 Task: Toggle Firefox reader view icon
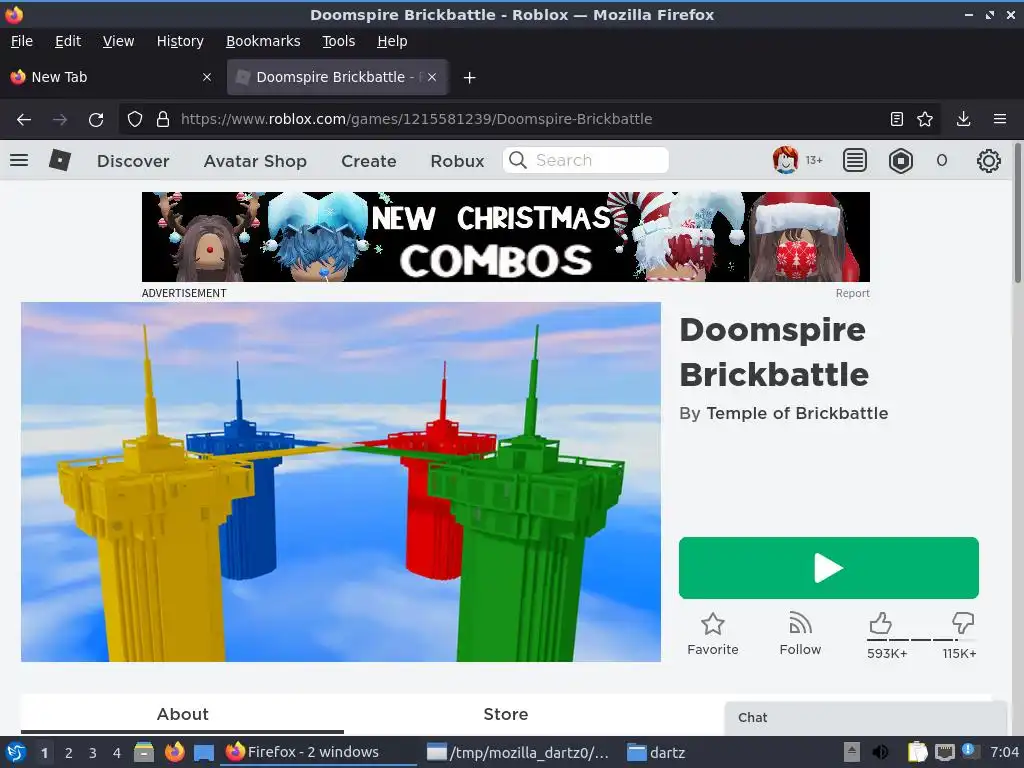pyautogui.click(x=897, y=119)
